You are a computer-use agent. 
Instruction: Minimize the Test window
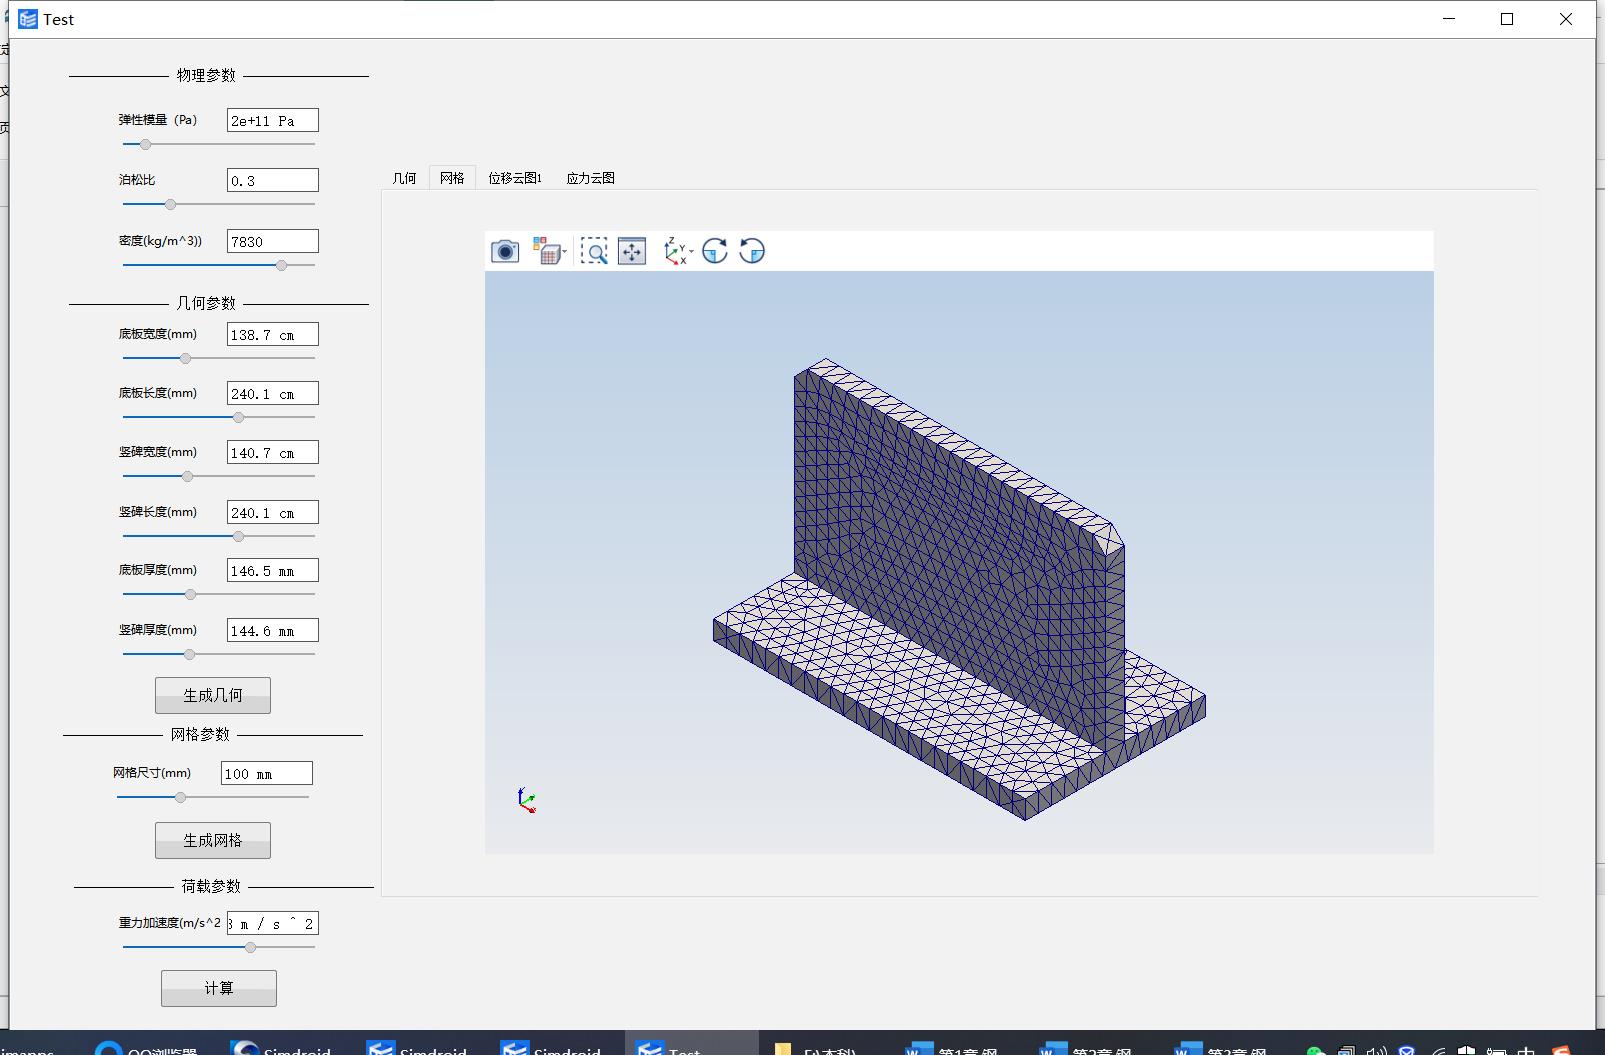[1450, 19]
